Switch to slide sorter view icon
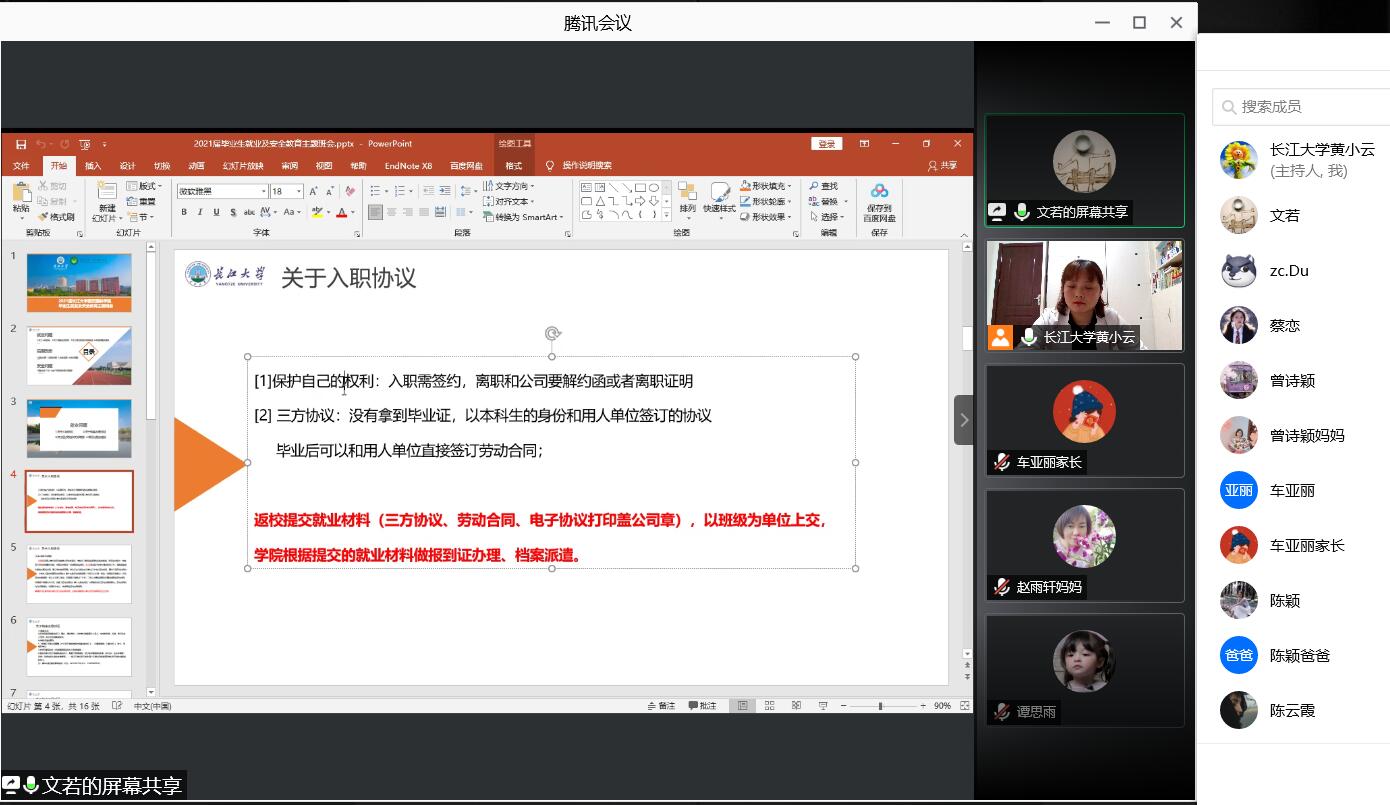Viewport: 1390px width, 805px height. click(769, 706)
